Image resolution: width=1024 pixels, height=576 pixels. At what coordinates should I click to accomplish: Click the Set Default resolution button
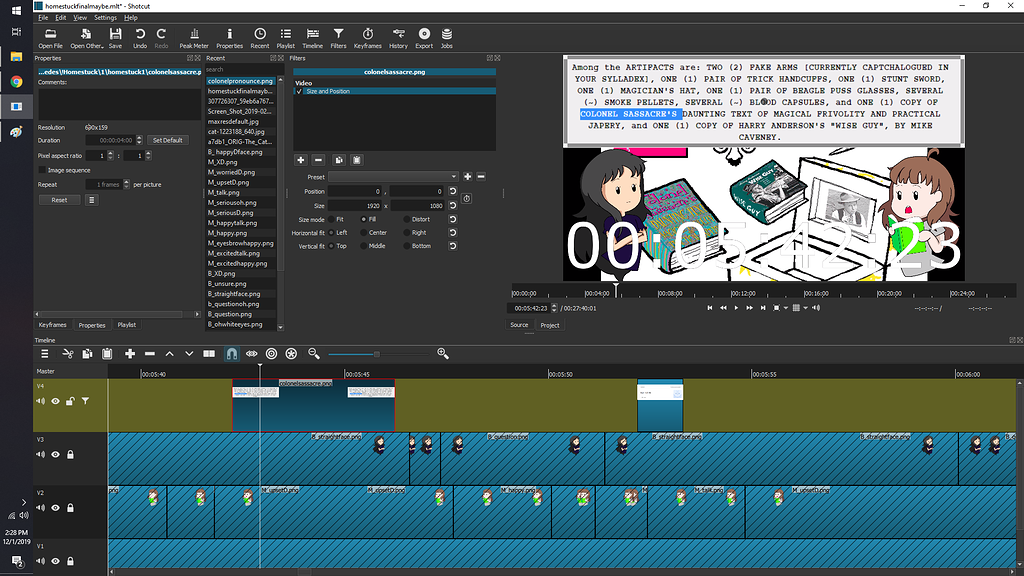click(167, 139)
